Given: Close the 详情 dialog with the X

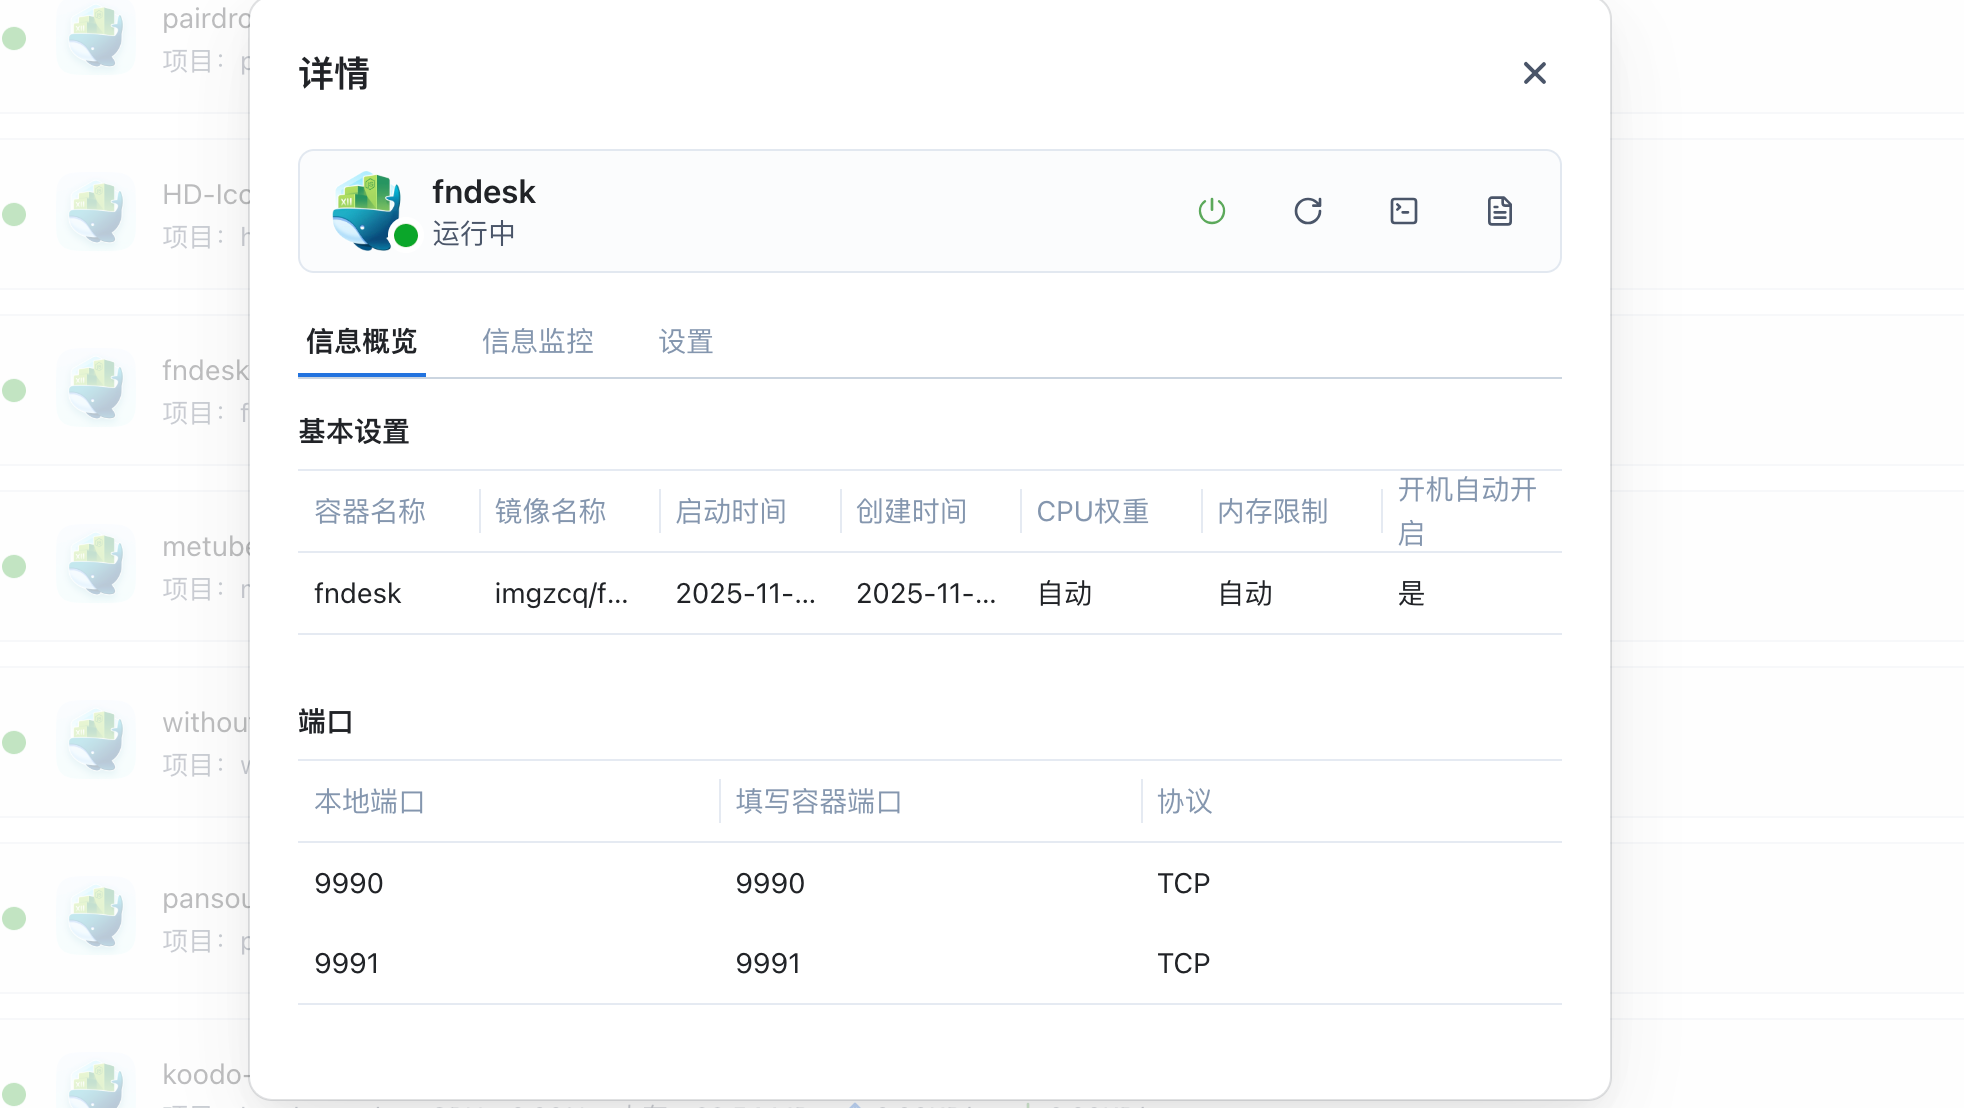Looking at the screenshot, I should coord(1534,73).
